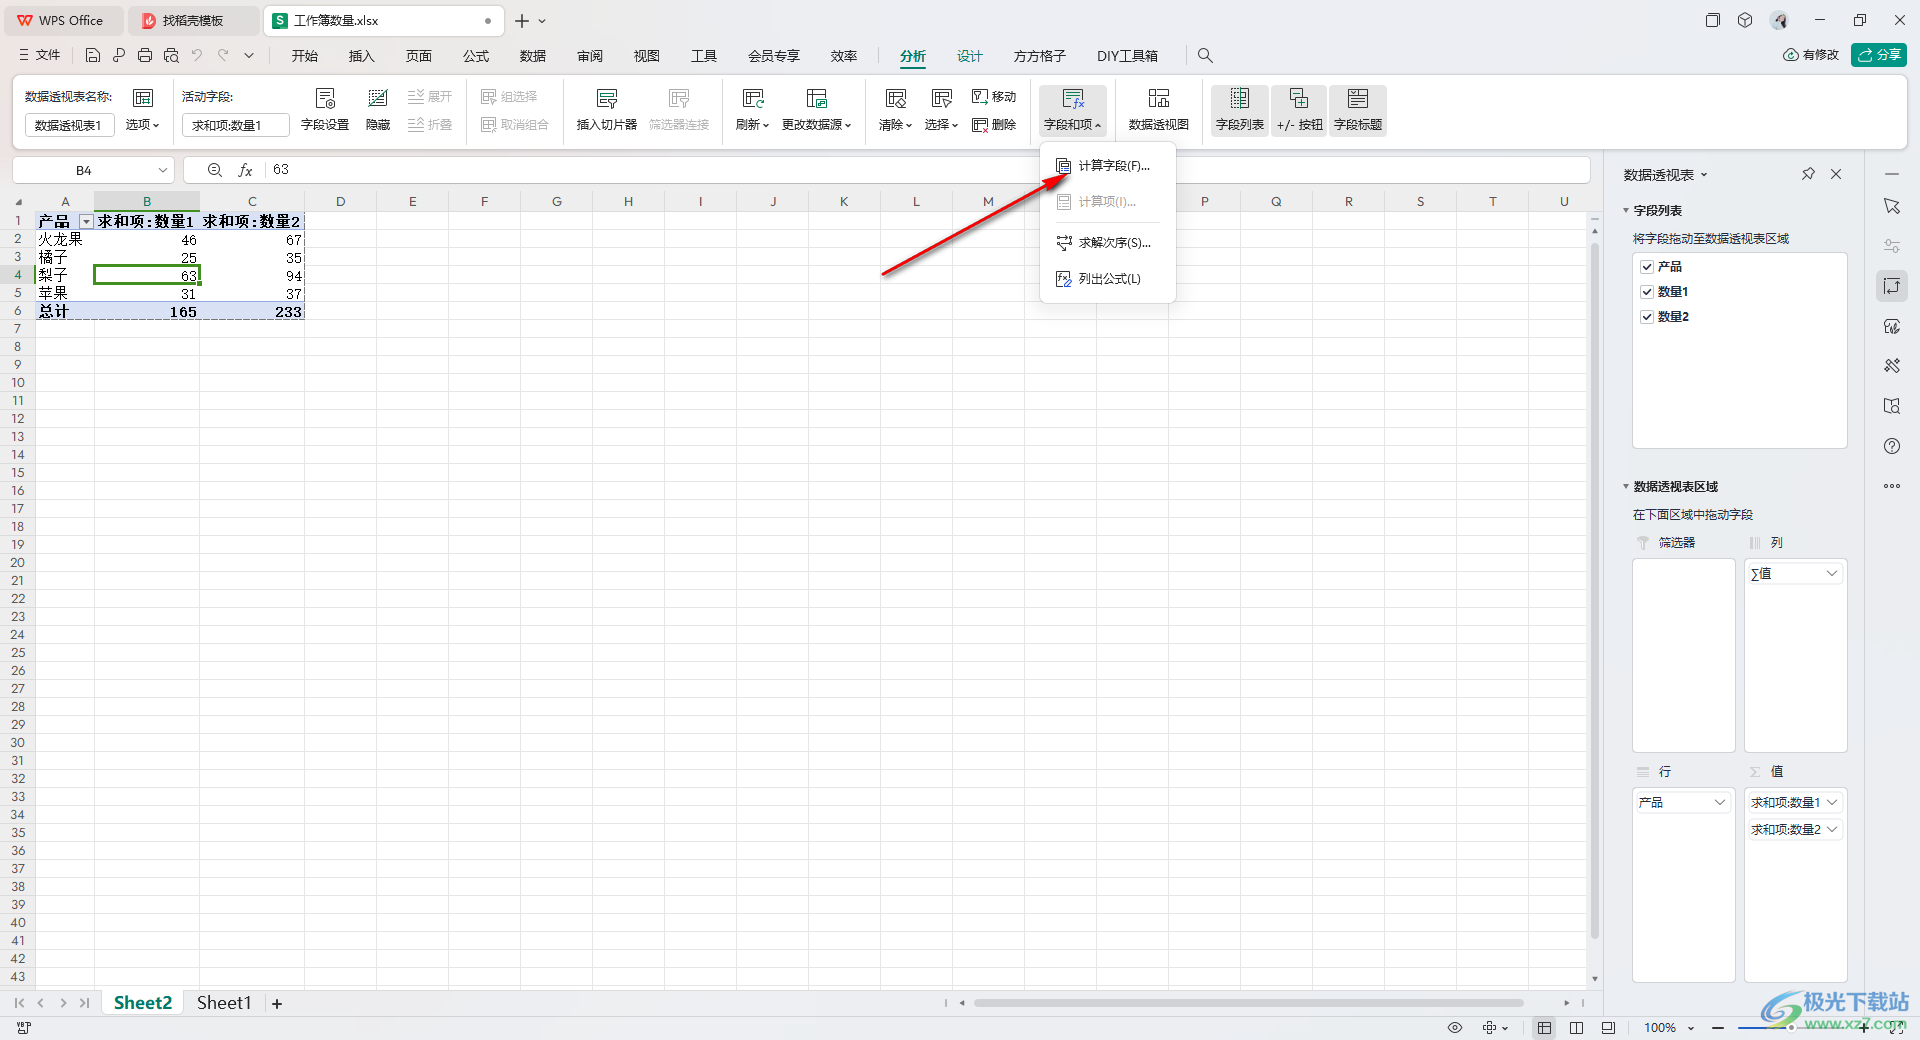Select 求解次序(S)... menu item
This screenshot has height=1040, width=1920.
[x=1107, y=243]
